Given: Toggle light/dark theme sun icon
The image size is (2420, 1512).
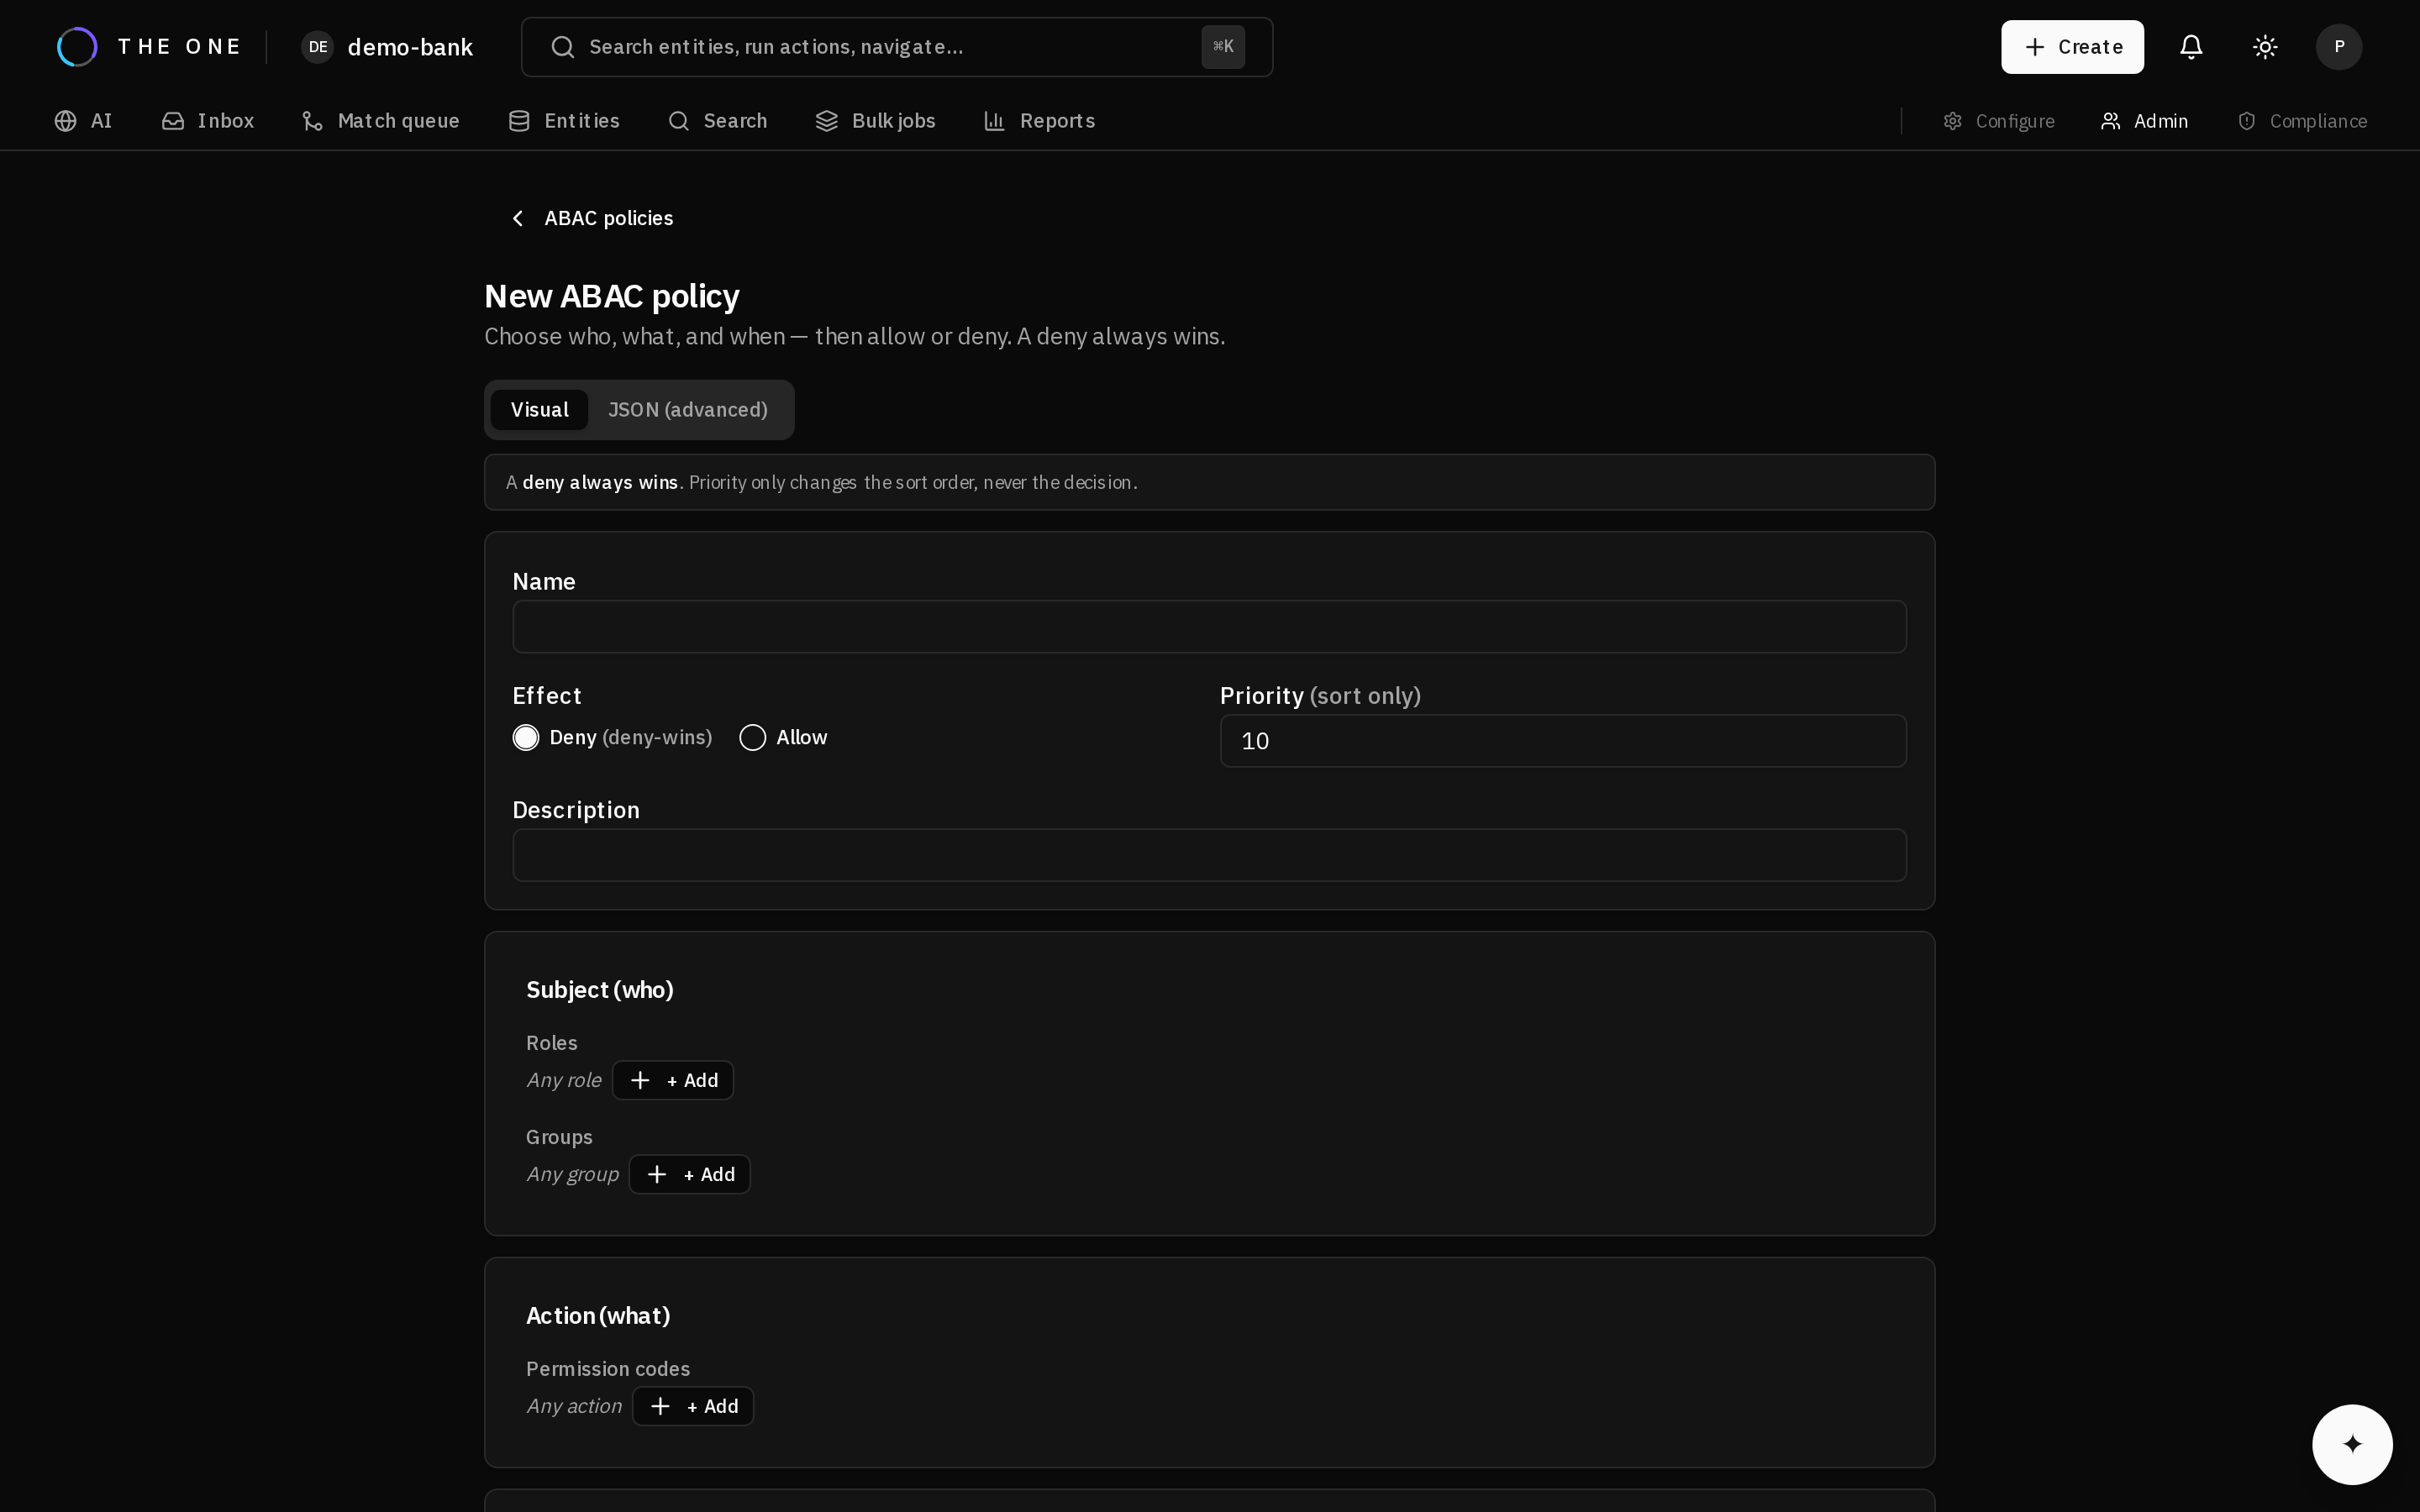Looking at the screenshot, I should pos(2265,47).
